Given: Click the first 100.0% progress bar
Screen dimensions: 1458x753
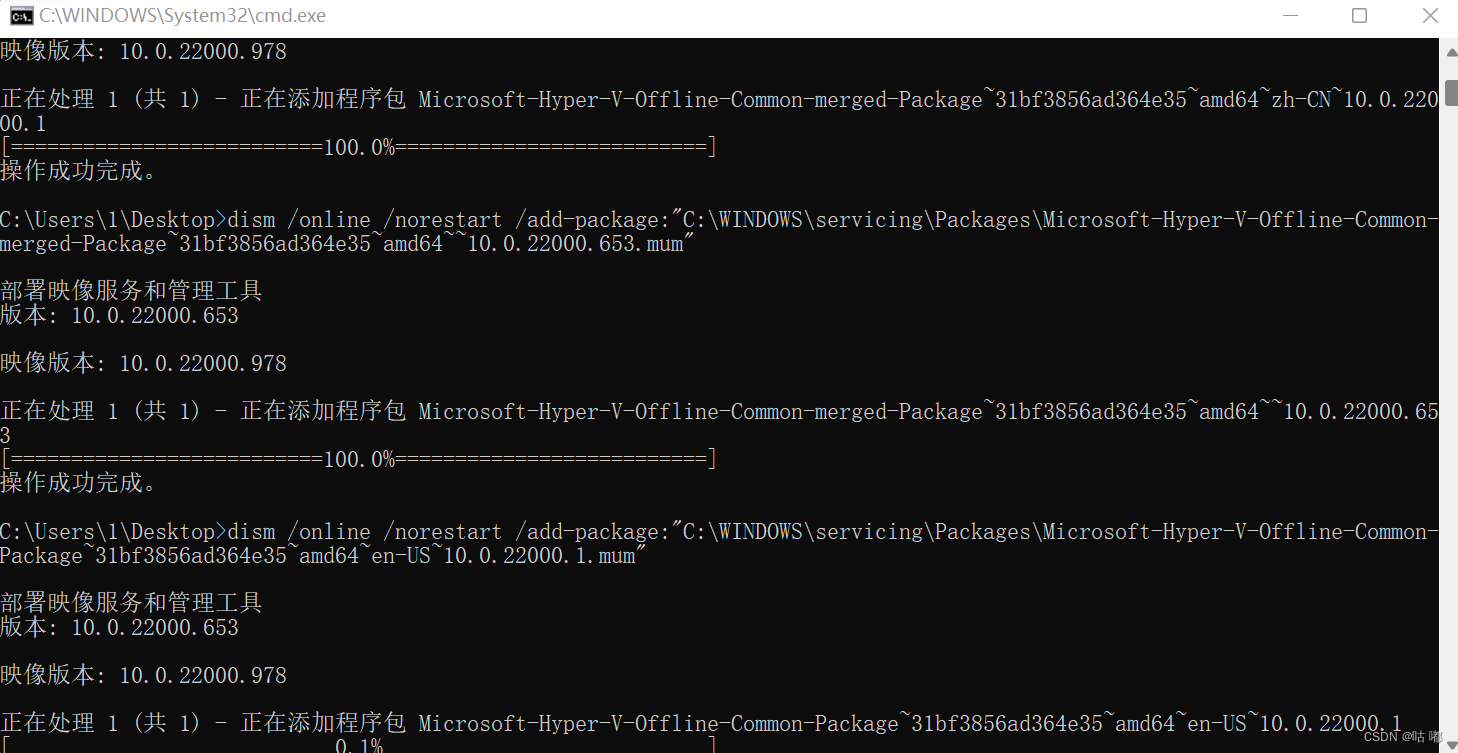Looking at the screenshot, I should [x=358, y=147].
